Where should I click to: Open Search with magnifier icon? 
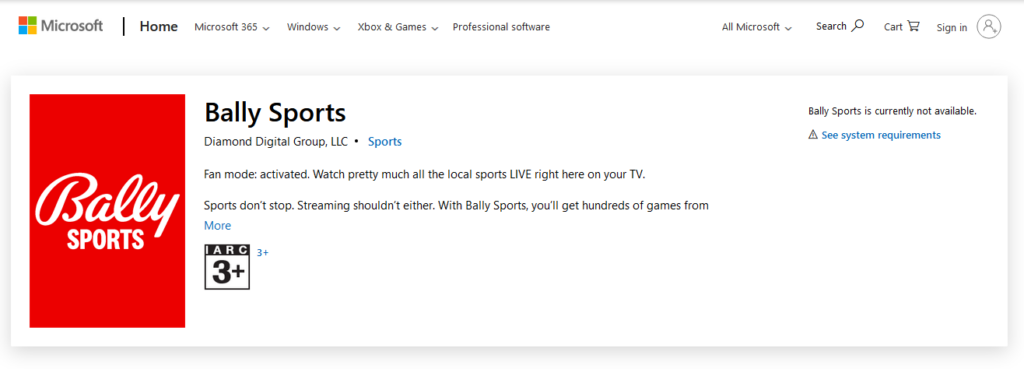[840, 26]
